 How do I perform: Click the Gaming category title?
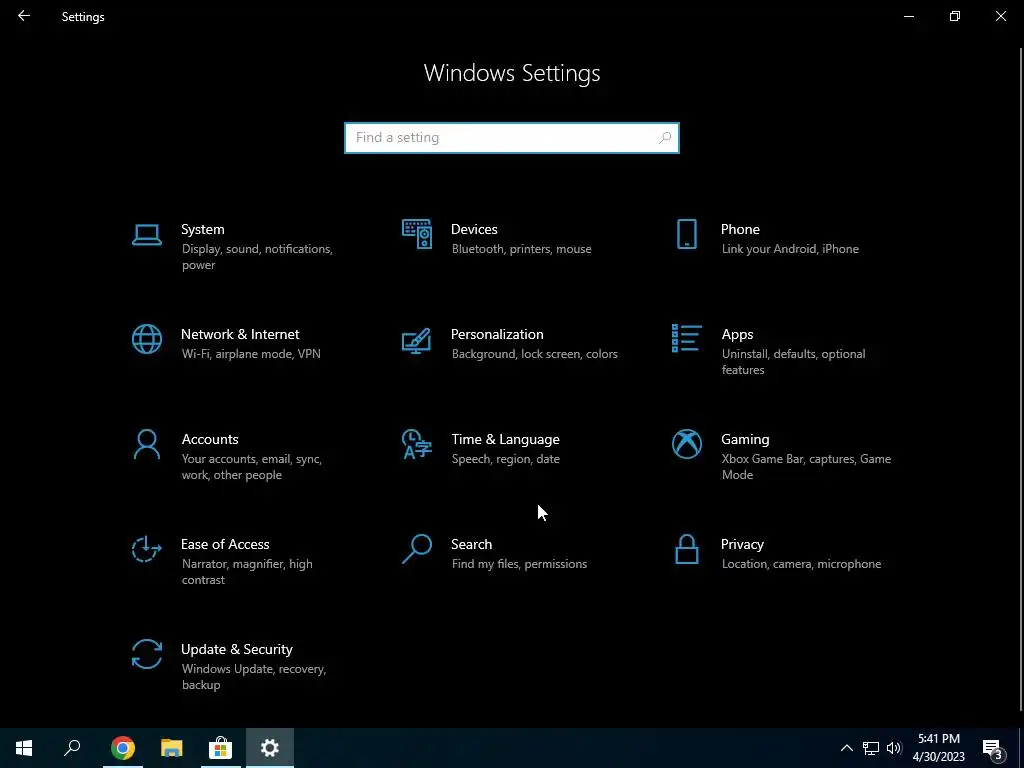tap(745, 440)
